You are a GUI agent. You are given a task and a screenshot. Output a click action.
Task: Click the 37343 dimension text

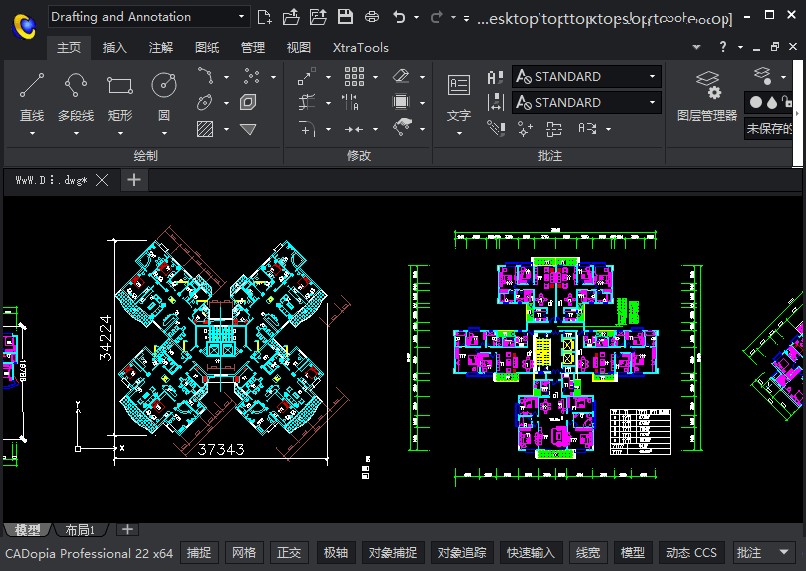tap(221, 450)
